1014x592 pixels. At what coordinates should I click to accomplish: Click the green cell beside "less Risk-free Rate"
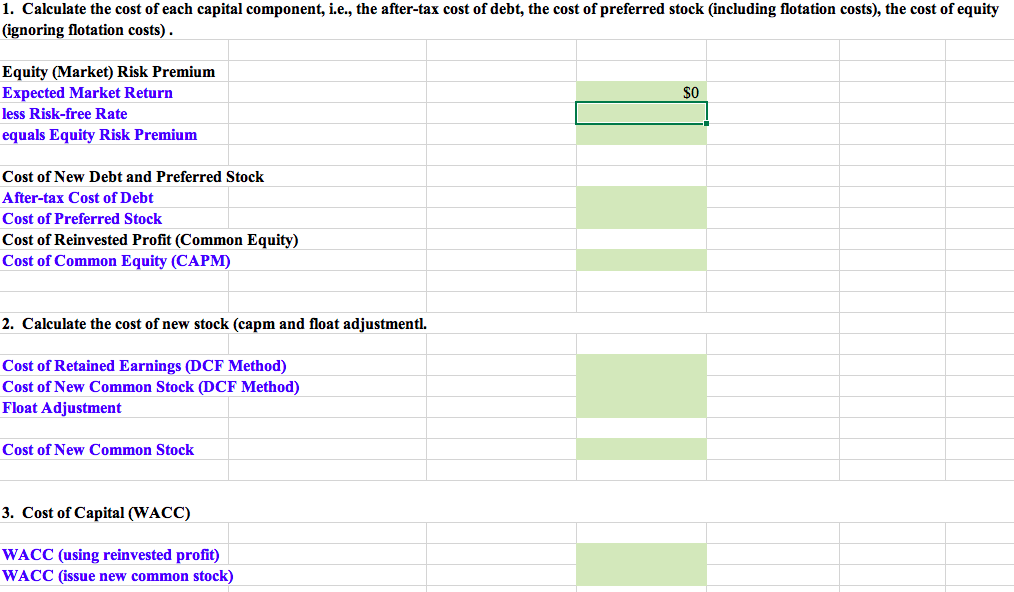click(x=641, y=112)
